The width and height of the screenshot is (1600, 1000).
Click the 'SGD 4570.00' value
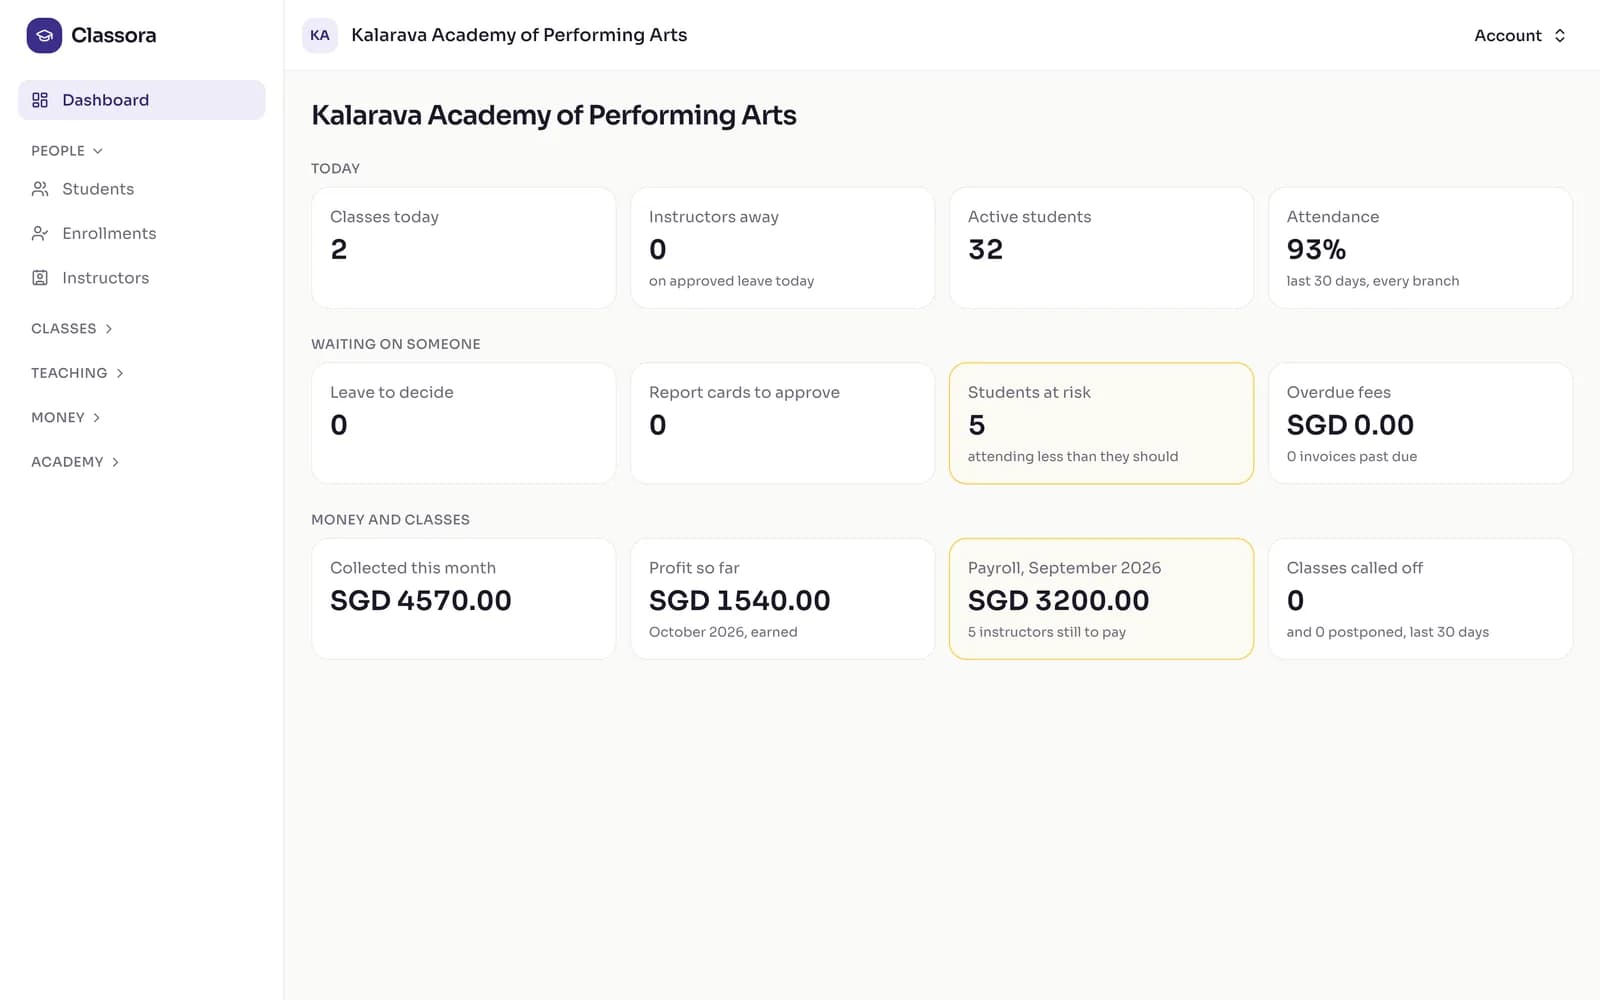coord(421,600)
